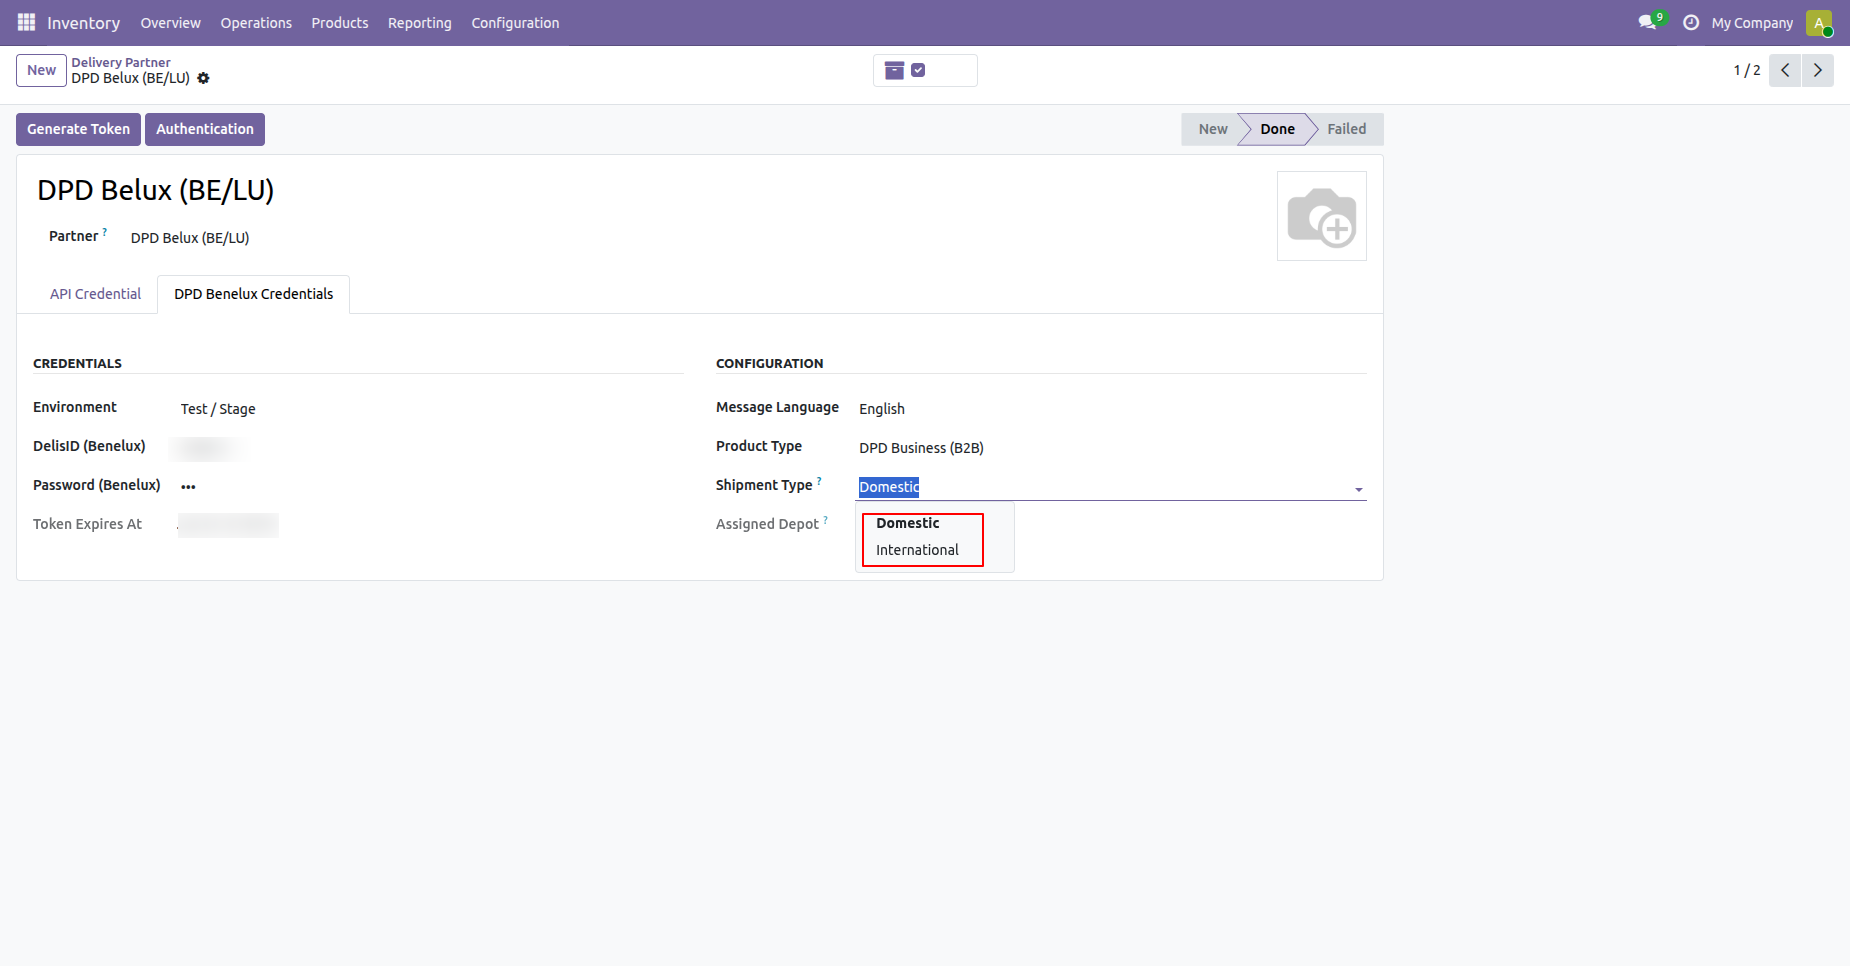Click the CREDENTIALS section heading

[77, 364]
